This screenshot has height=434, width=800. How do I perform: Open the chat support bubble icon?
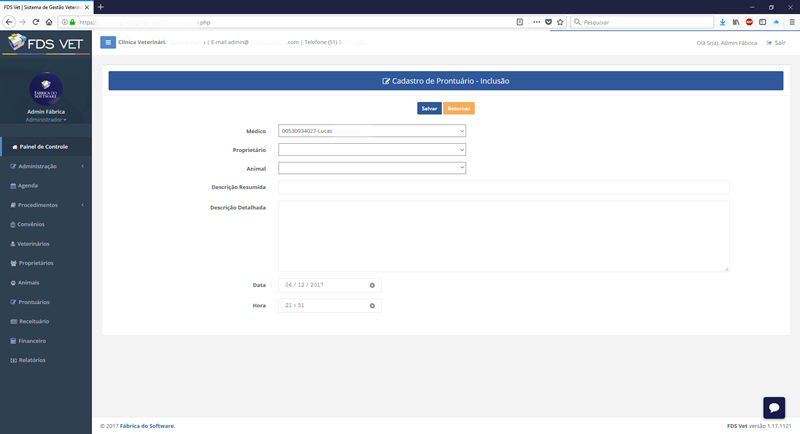(x=774, y=407)
